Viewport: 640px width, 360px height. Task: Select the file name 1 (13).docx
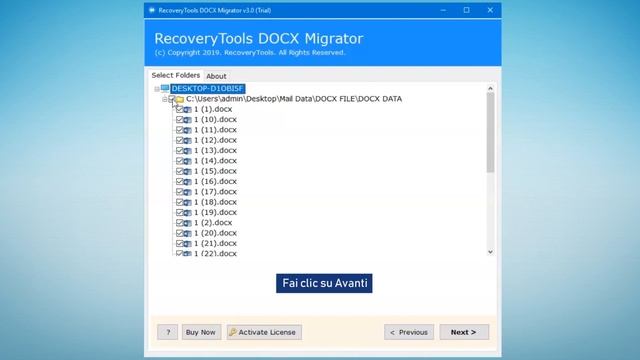point(215,150)
